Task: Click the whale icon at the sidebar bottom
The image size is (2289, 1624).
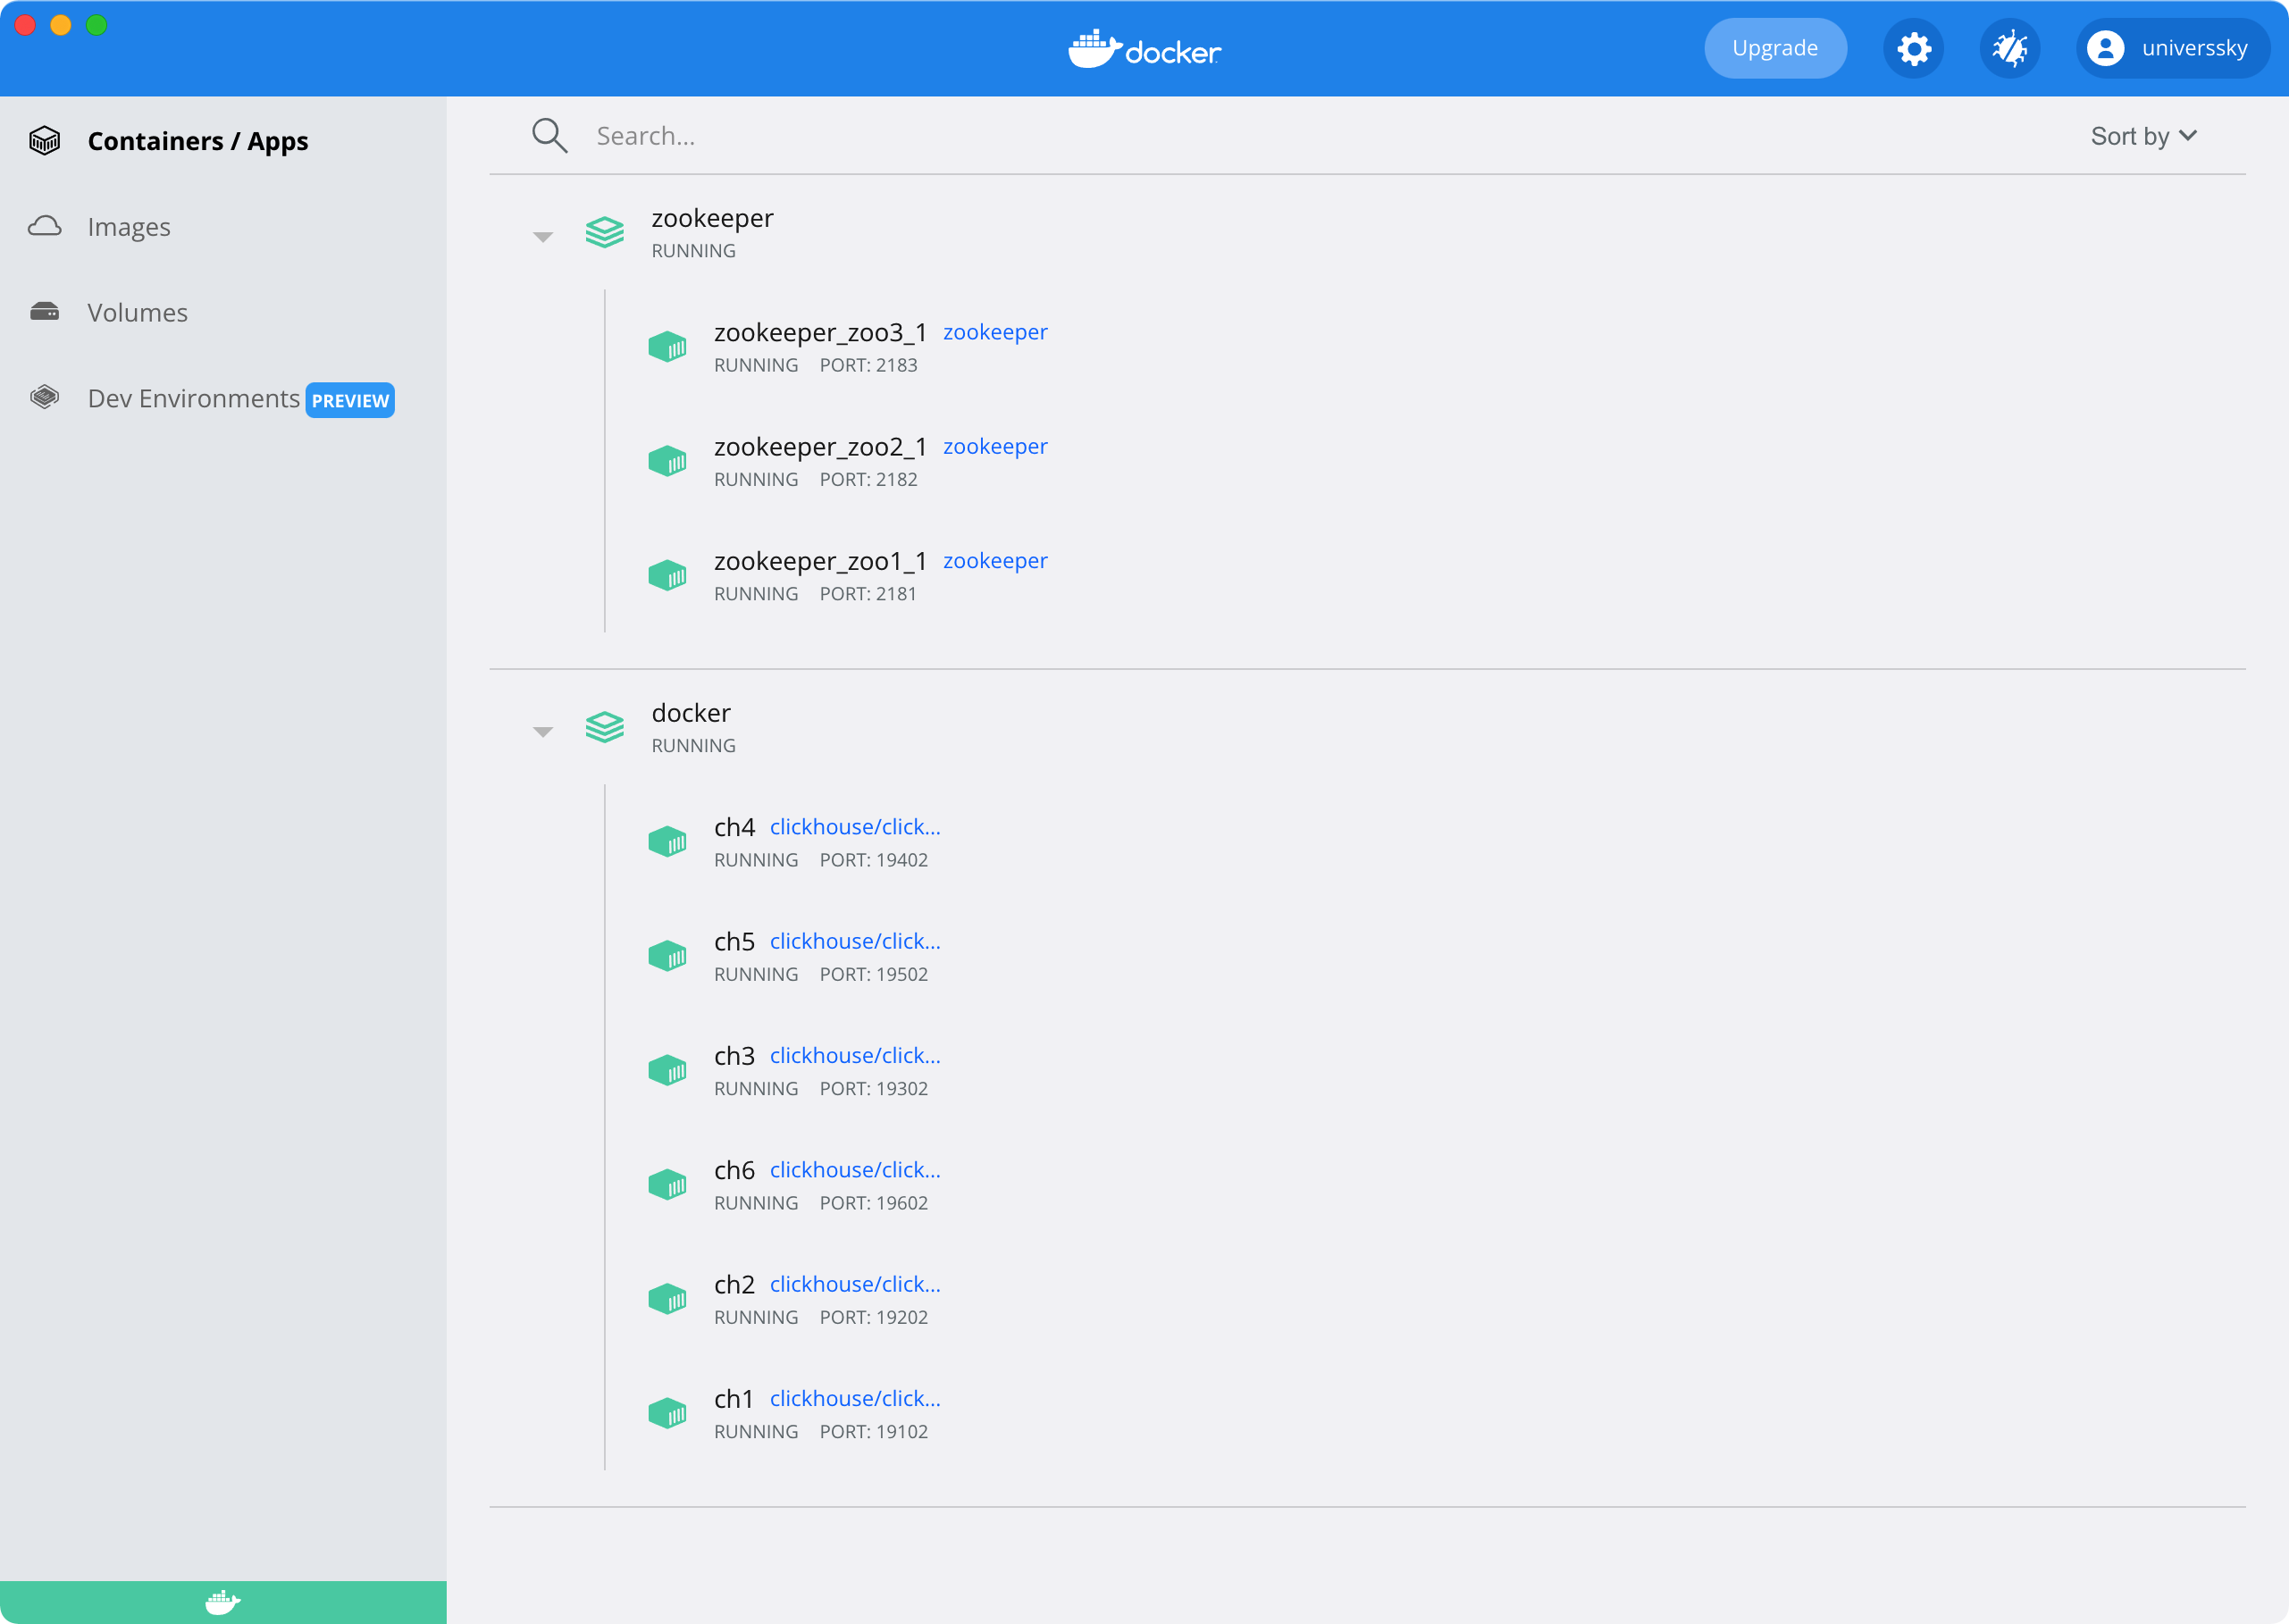Action: (x=222, y=1601)
